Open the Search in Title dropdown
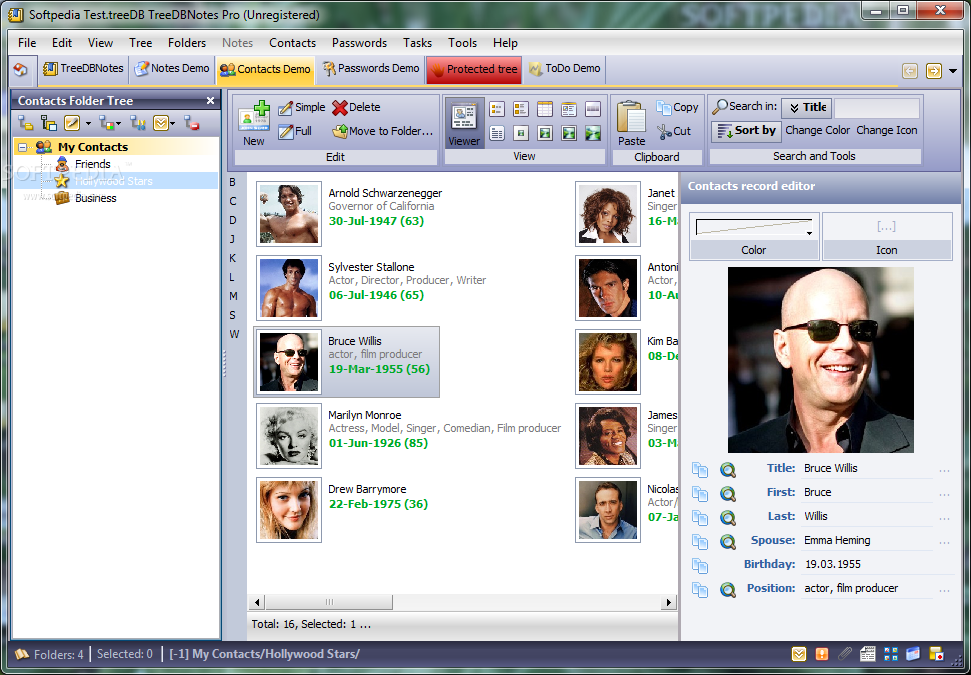 (806, 108)
